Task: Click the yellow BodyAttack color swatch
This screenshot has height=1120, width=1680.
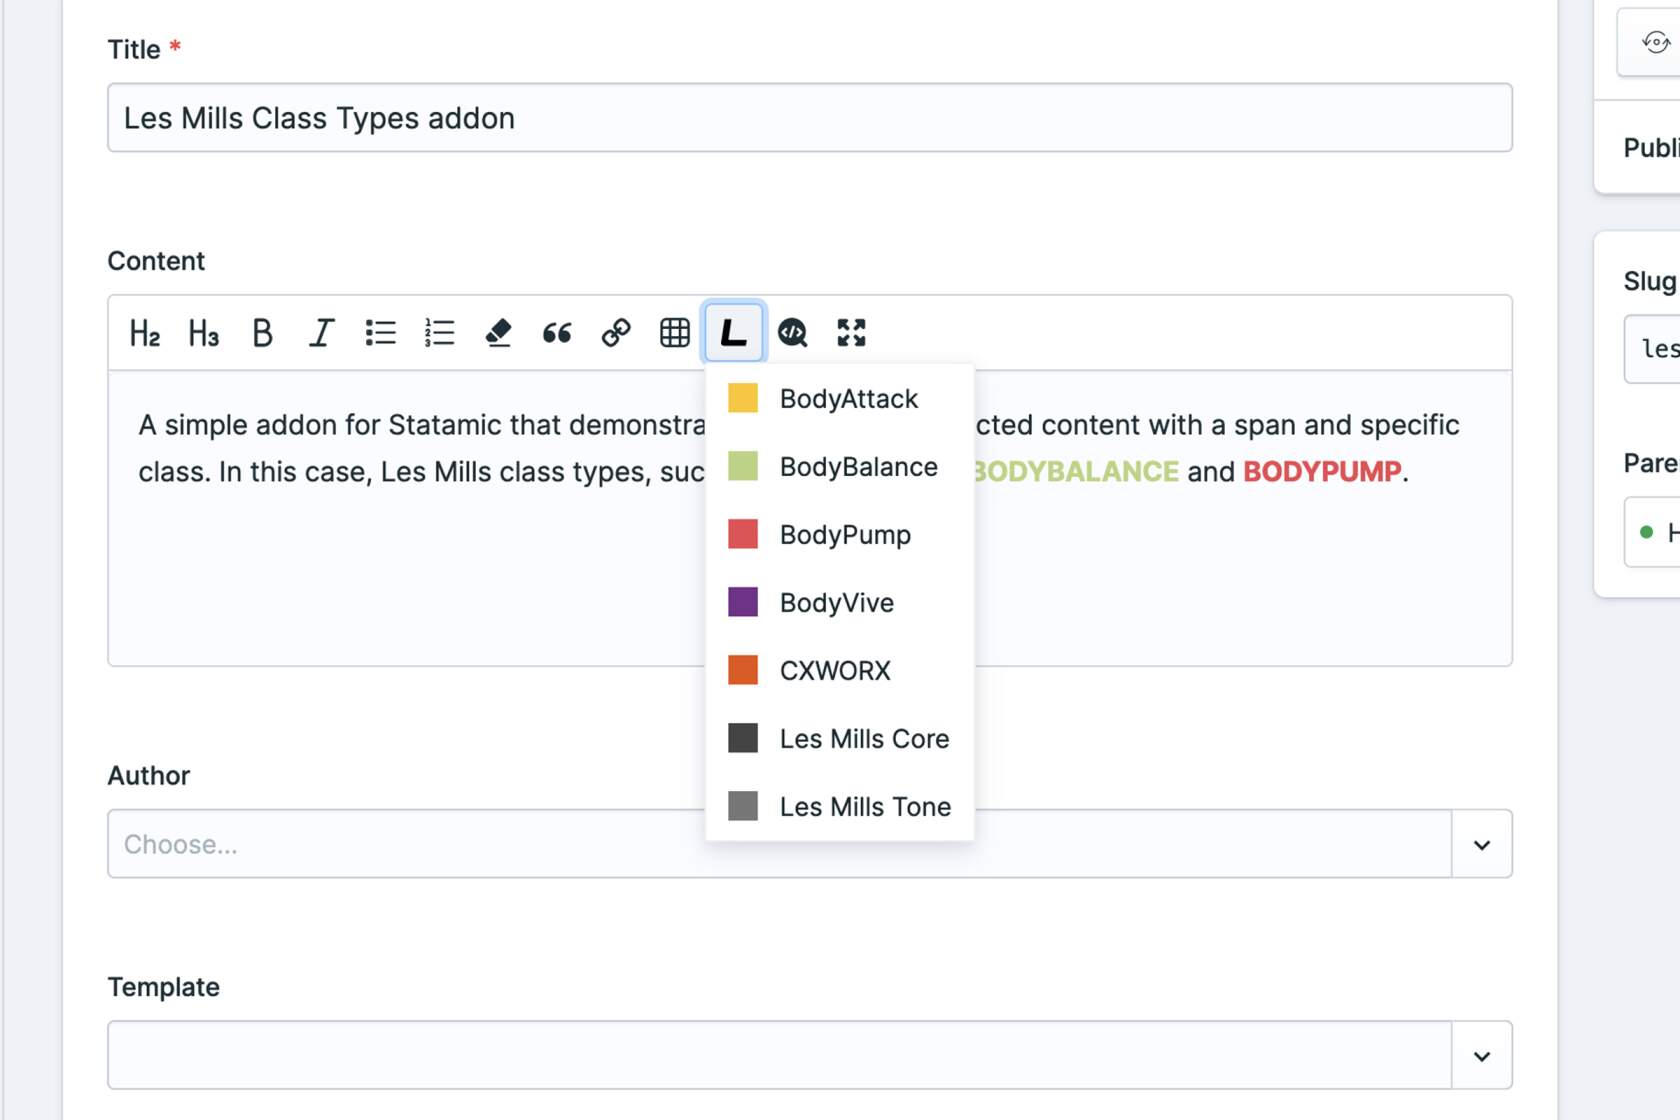Action: click(x=743, y=398)
